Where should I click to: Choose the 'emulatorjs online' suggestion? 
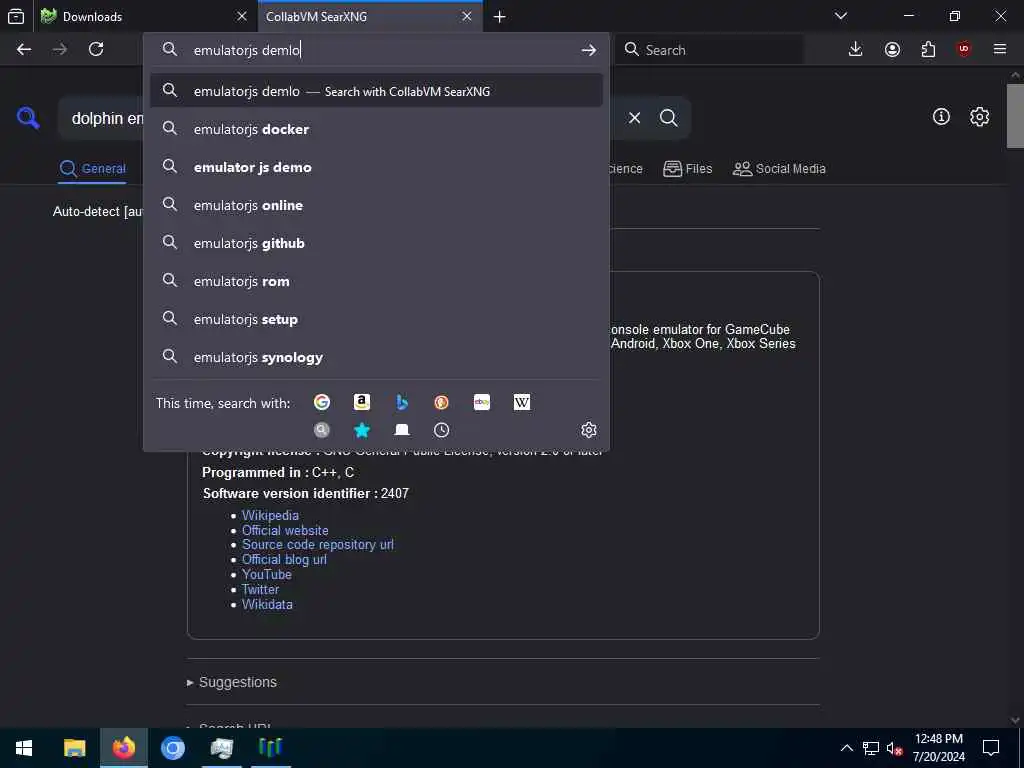[376, 205]
